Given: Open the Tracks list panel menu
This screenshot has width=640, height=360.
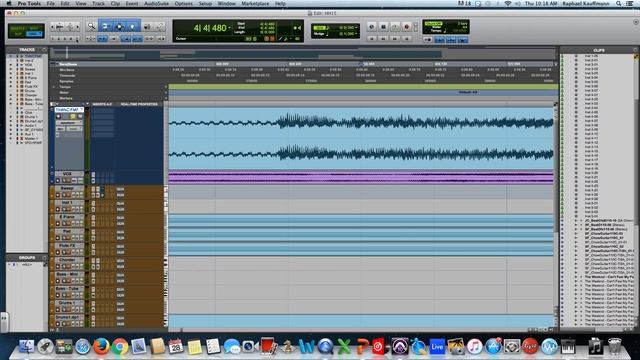Looking at the screenshot, I should (44, 50).
